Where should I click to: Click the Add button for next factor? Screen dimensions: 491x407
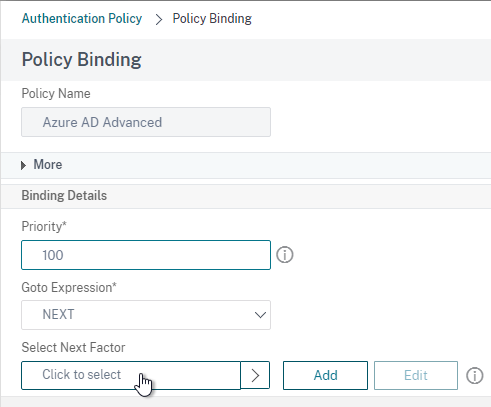click(325, 375)
